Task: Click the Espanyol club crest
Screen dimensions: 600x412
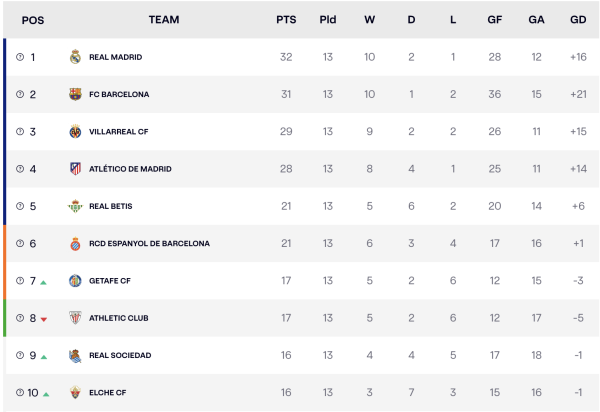Action: (x=75, y=244)
